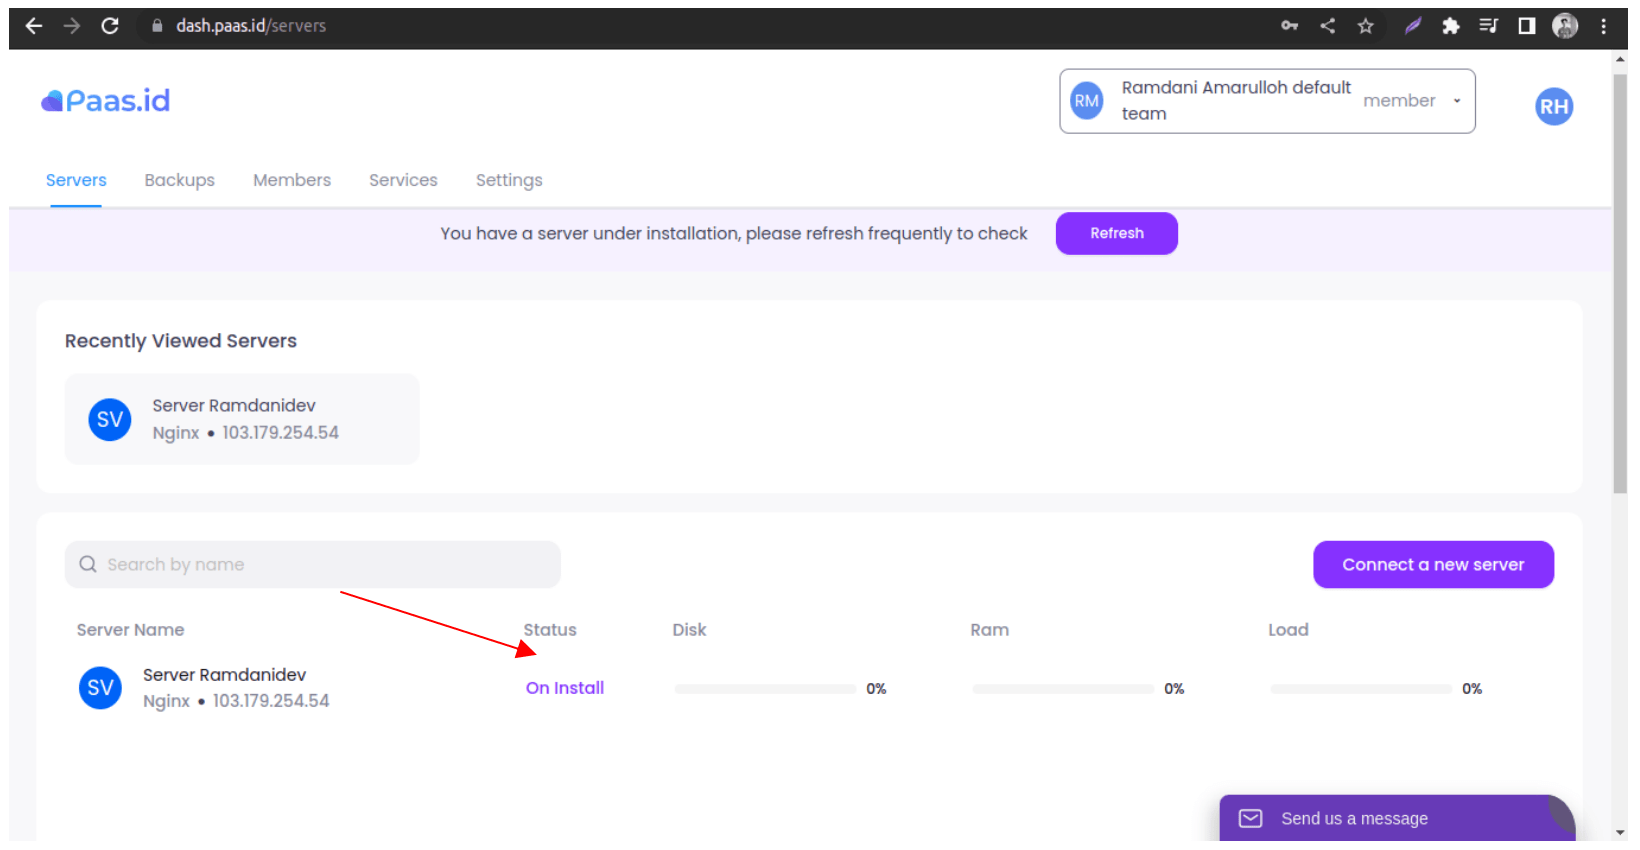Click the On Install status text
Viewport: 1640px width, 850px height.
tap(565, 688)
